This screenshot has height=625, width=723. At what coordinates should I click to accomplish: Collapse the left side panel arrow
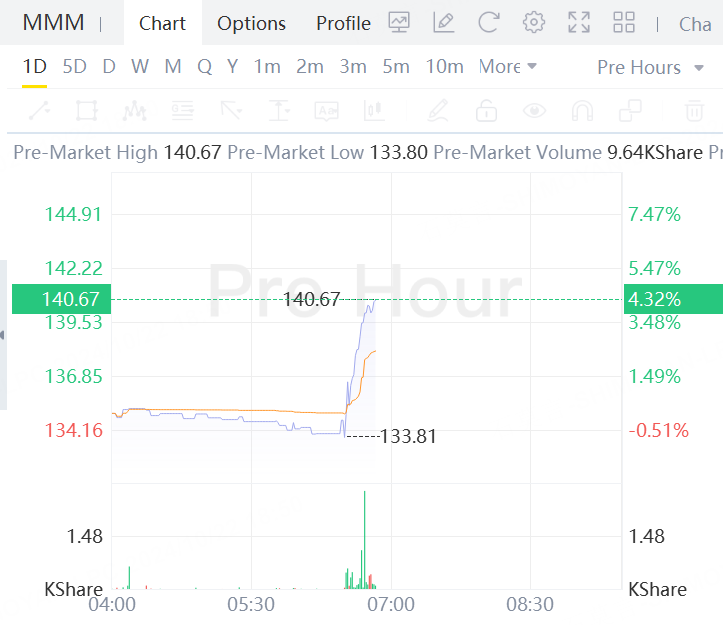[3, 335]
